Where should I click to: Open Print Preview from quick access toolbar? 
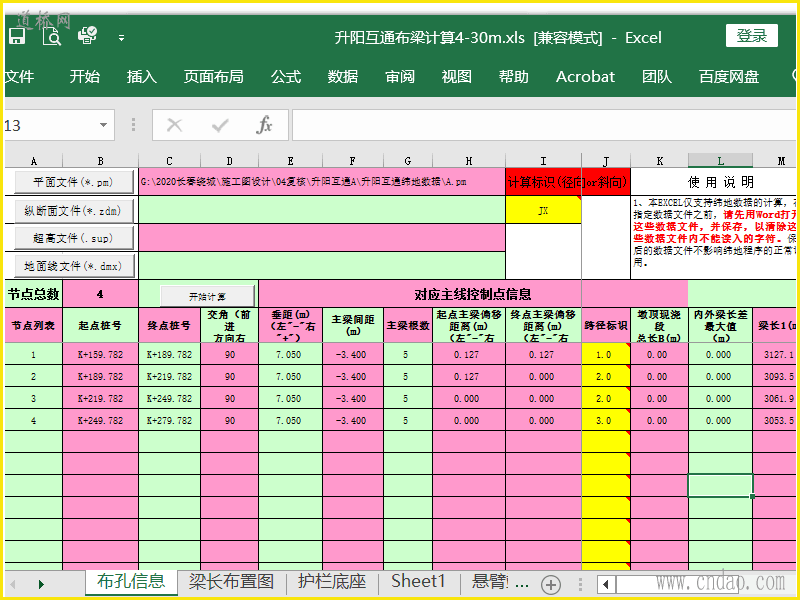tap(52, 36)
